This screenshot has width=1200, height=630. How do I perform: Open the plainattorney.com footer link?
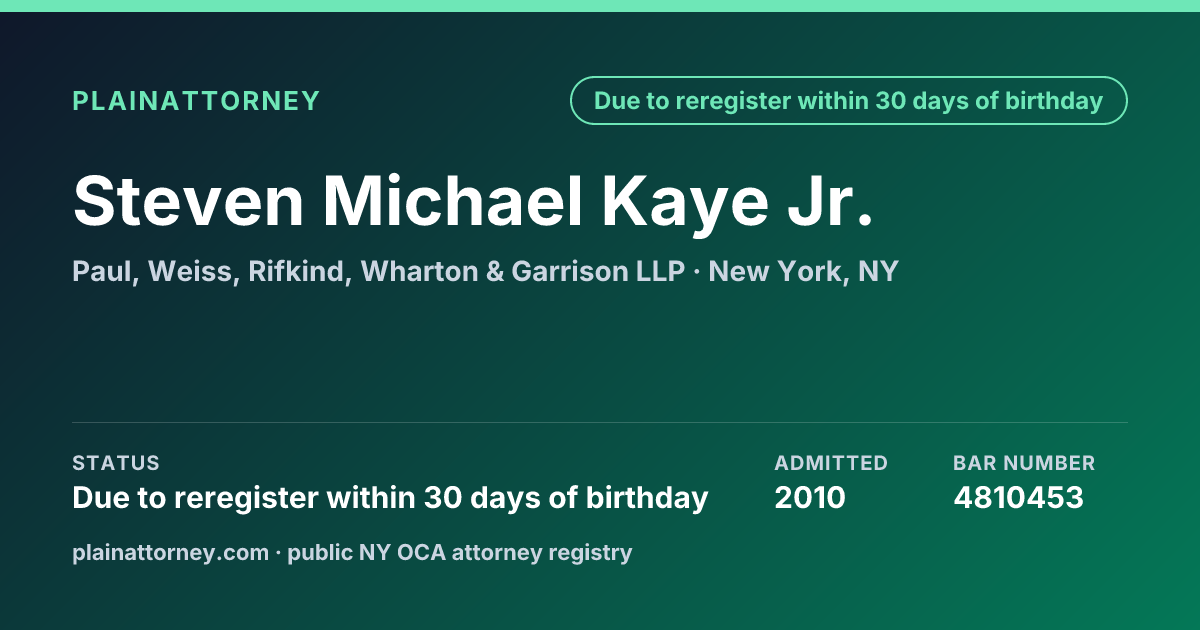[x=171, y=552]
